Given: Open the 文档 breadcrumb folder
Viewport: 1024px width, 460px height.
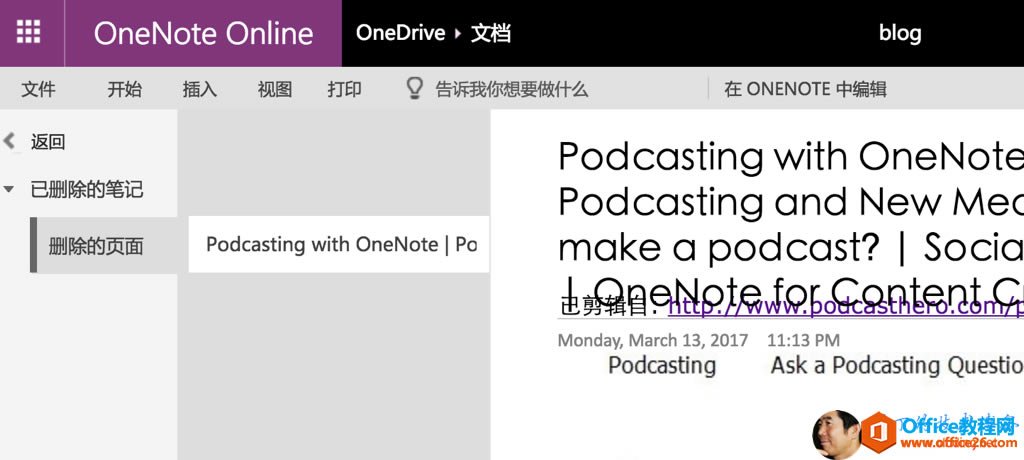Looking at the screenshot, I should pos(490,33).
